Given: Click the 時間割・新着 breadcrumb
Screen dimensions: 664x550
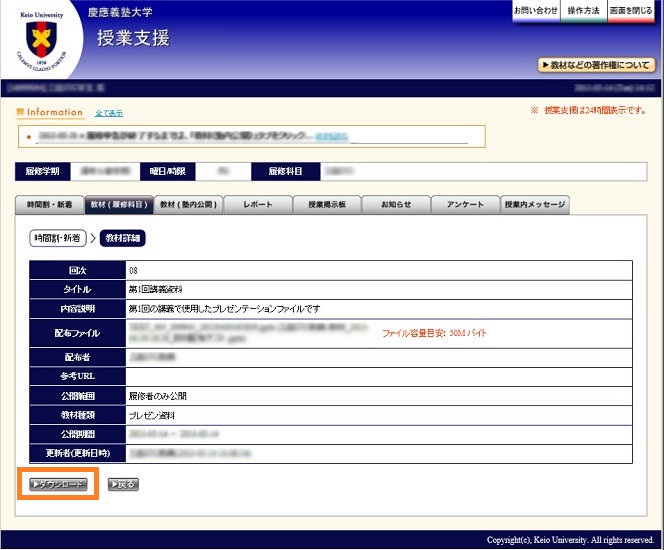Looking at the screenshot, I should [x=58, y=238].
